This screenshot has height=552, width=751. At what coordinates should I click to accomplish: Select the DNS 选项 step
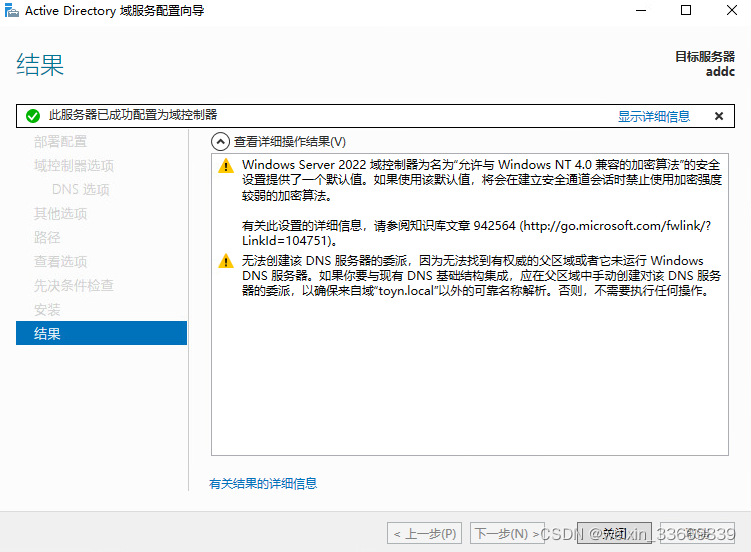(x=80, y=190)
